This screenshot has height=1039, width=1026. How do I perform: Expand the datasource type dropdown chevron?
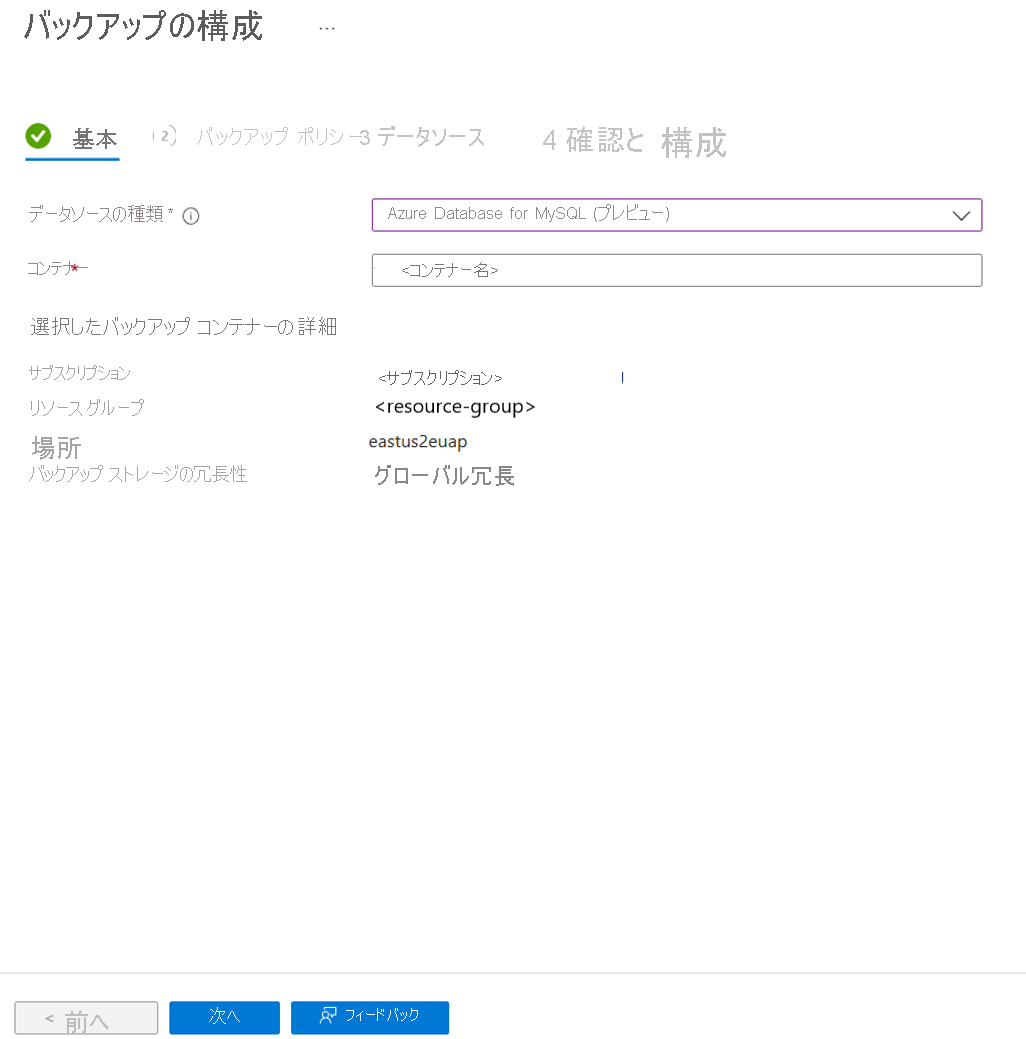[x=961, y=215]
